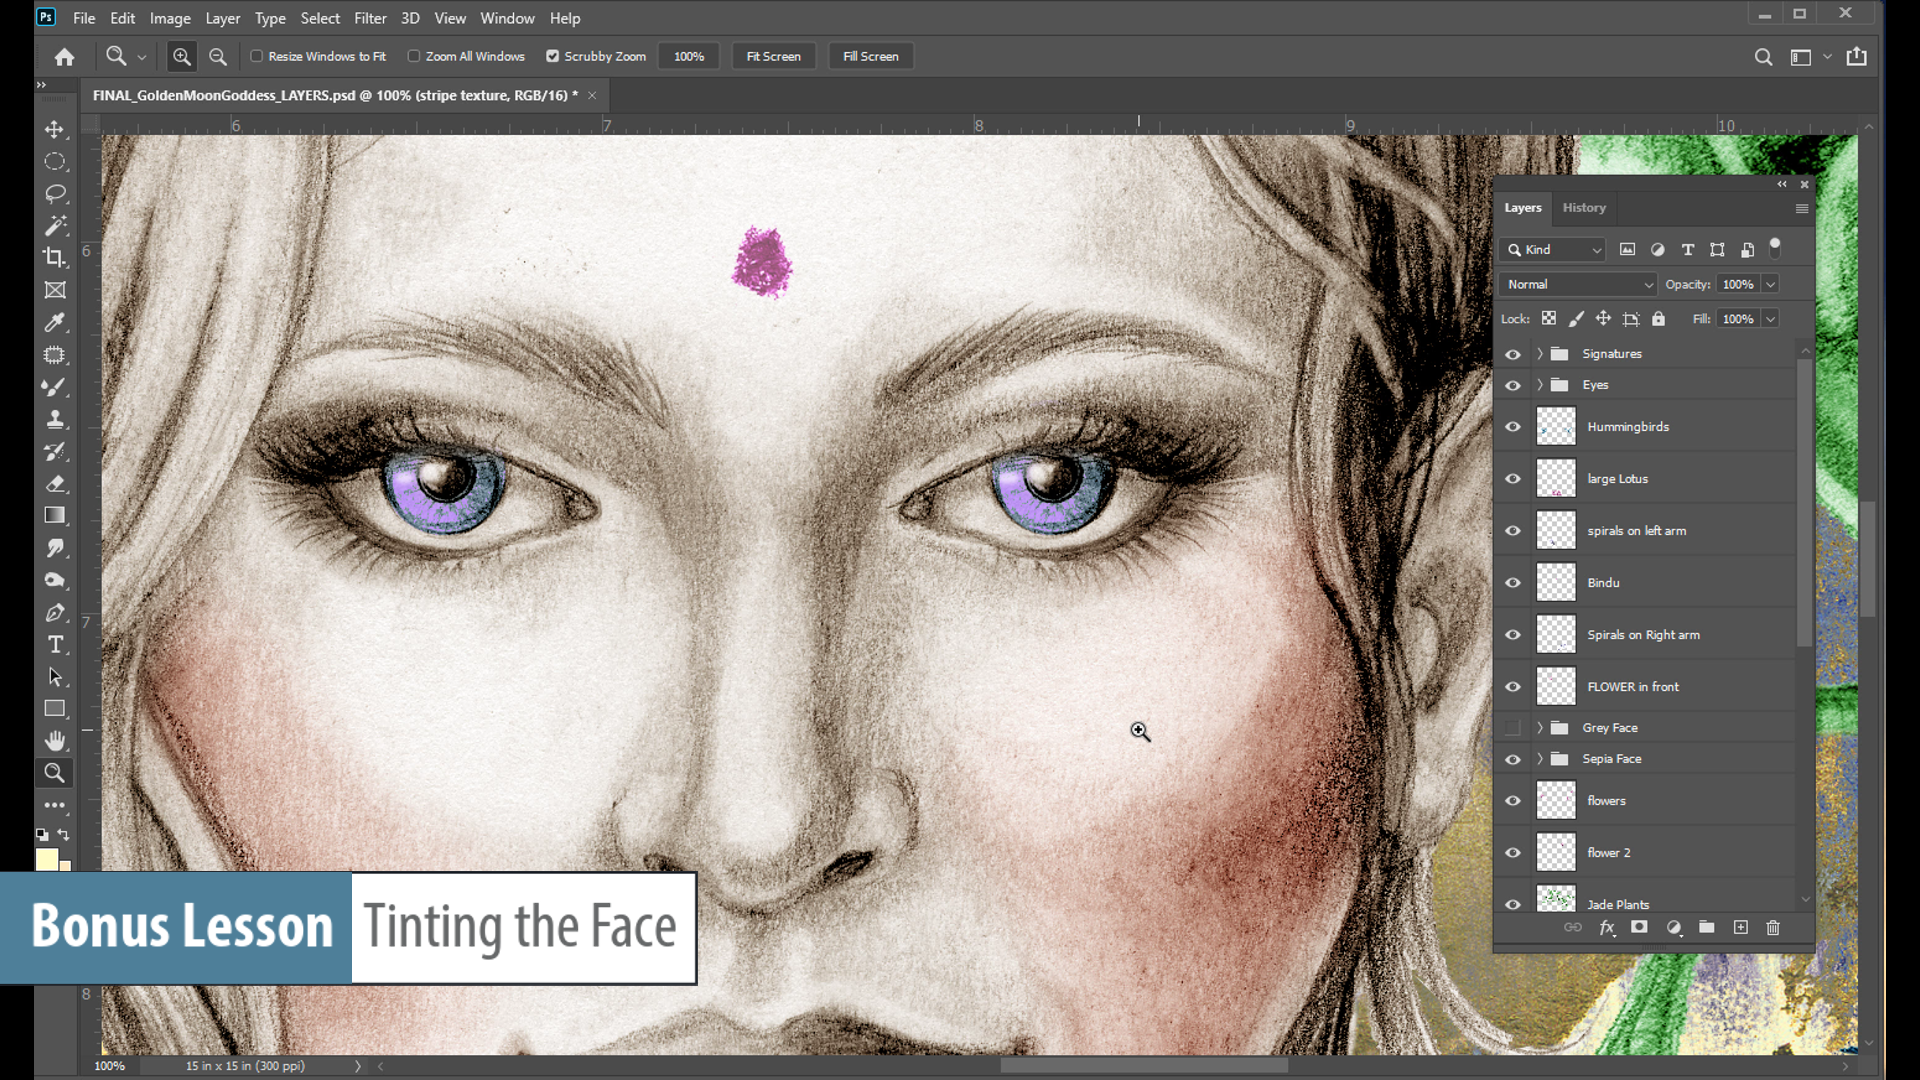Viewport: 1920px width, 1080px height.
Task: Open the Layer menu
Action: pos(222,18)
